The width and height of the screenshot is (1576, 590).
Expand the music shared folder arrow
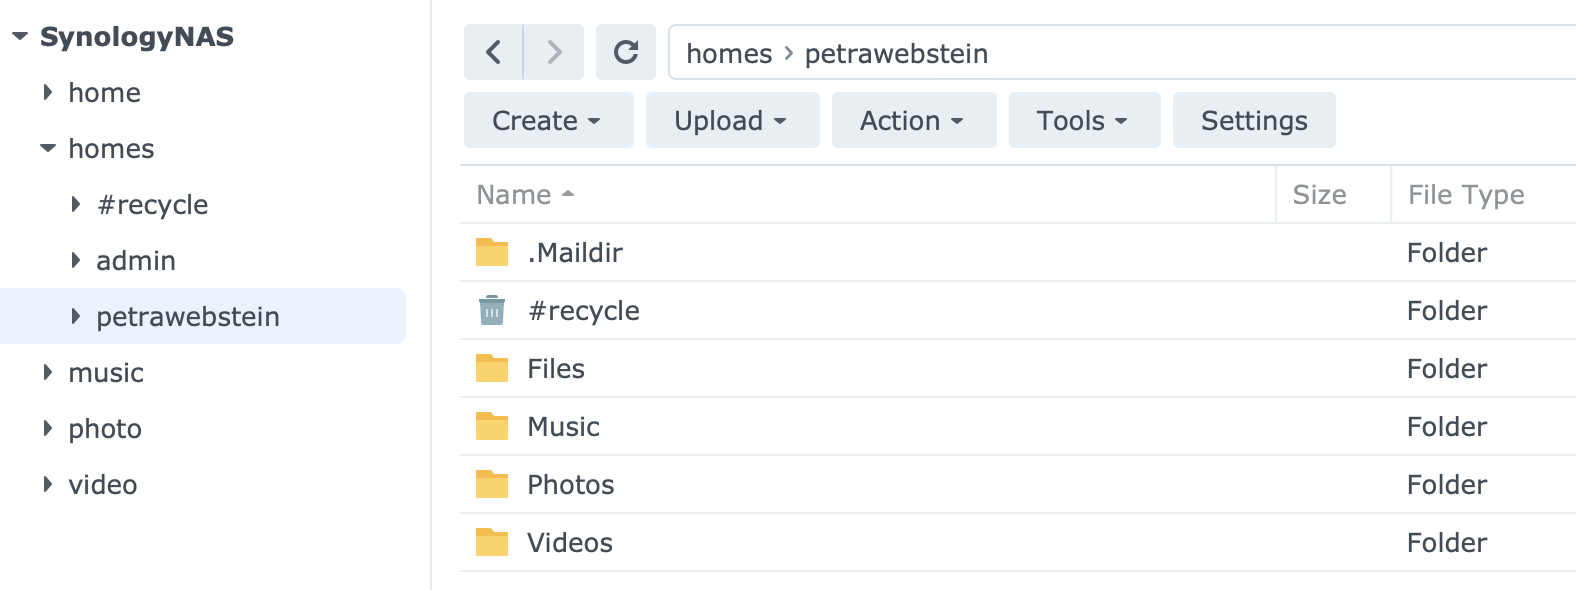[47, 373]
